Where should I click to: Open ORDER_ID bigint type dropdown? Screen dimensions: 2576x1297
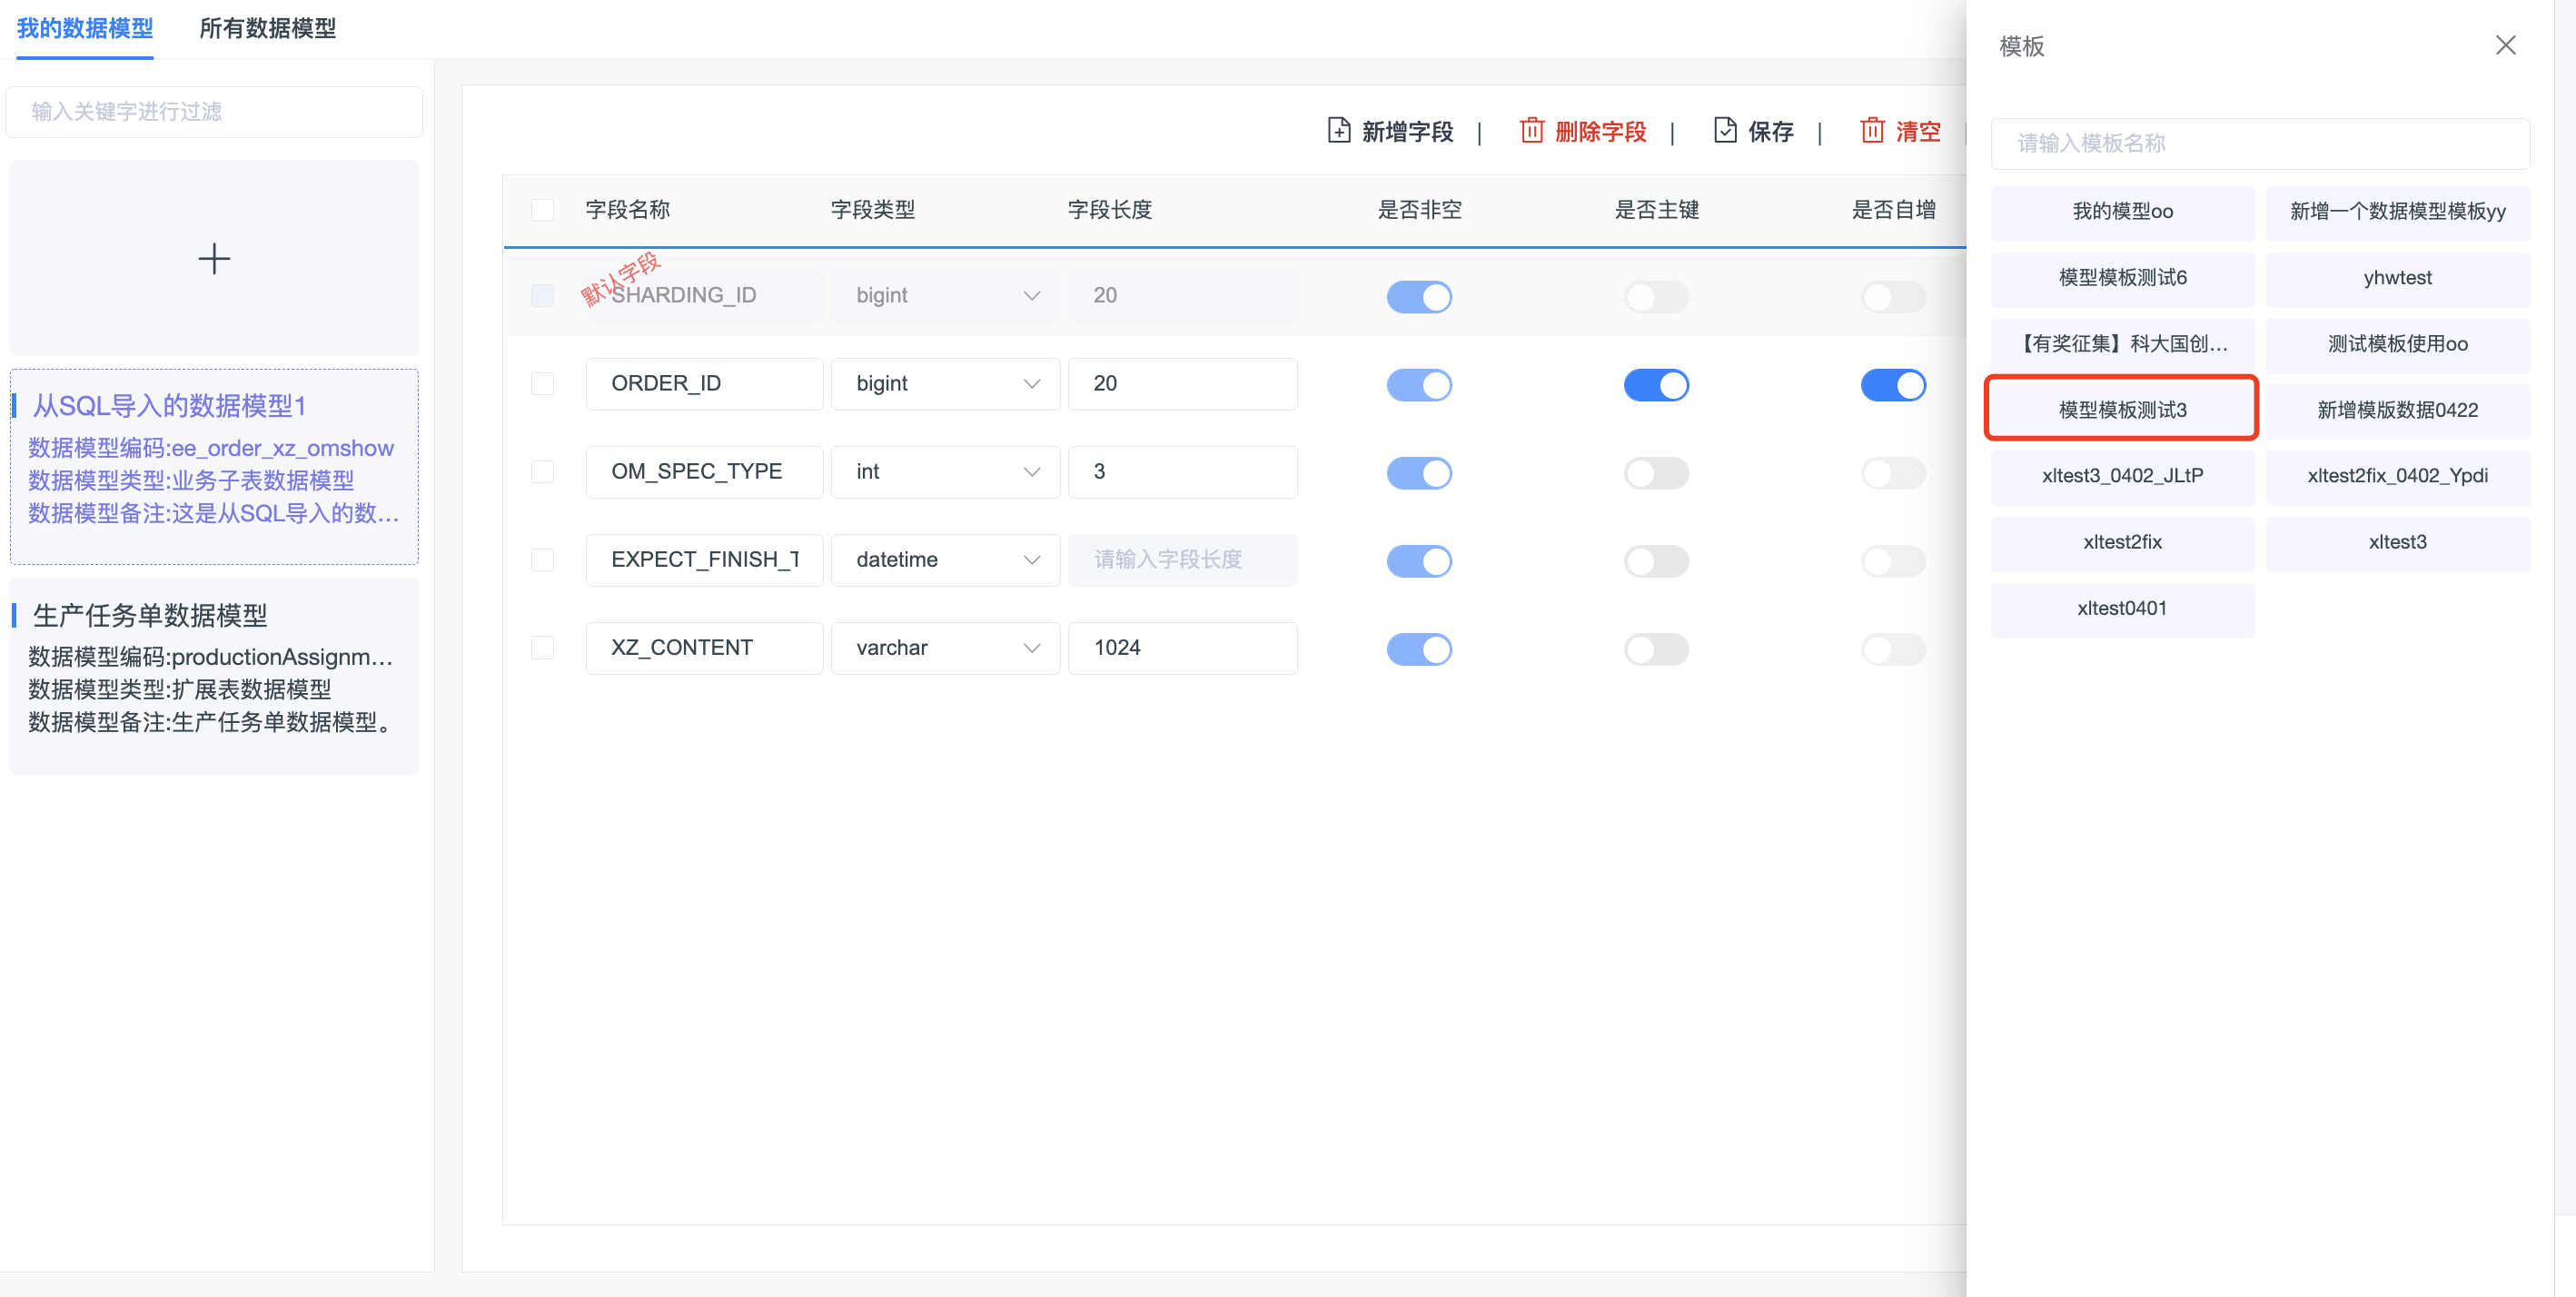click(945, 384)
